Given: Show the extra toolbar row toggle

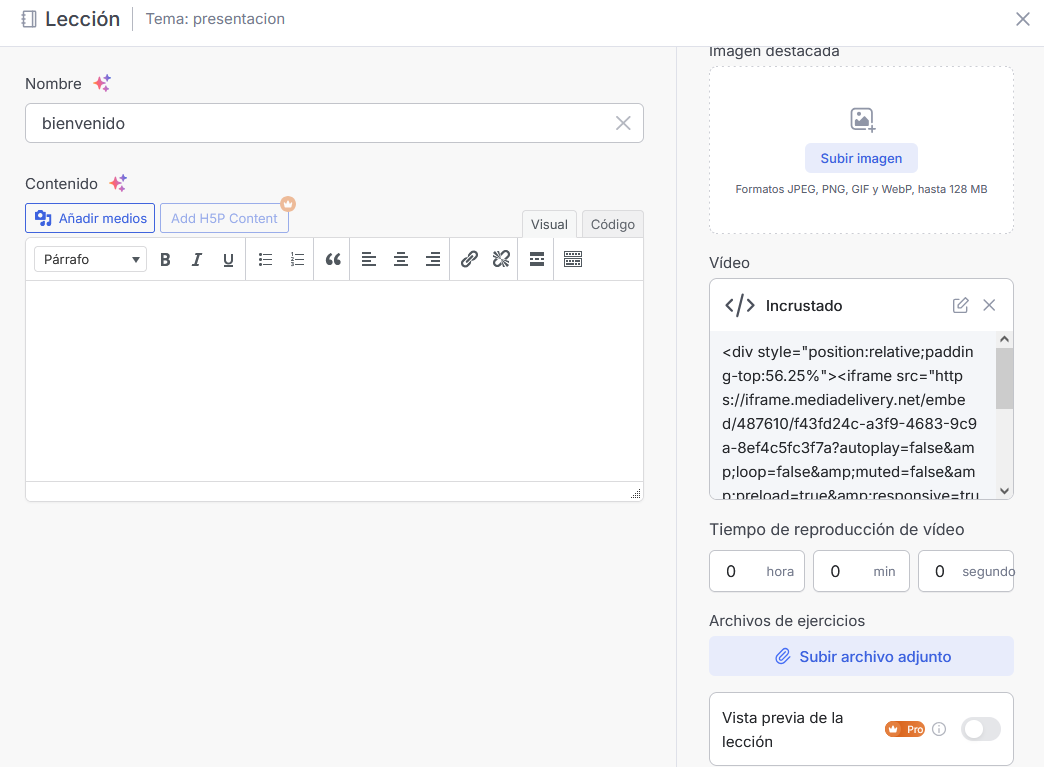Looking at the screenshot, I should pyautogui.click(x=573, y=260).
